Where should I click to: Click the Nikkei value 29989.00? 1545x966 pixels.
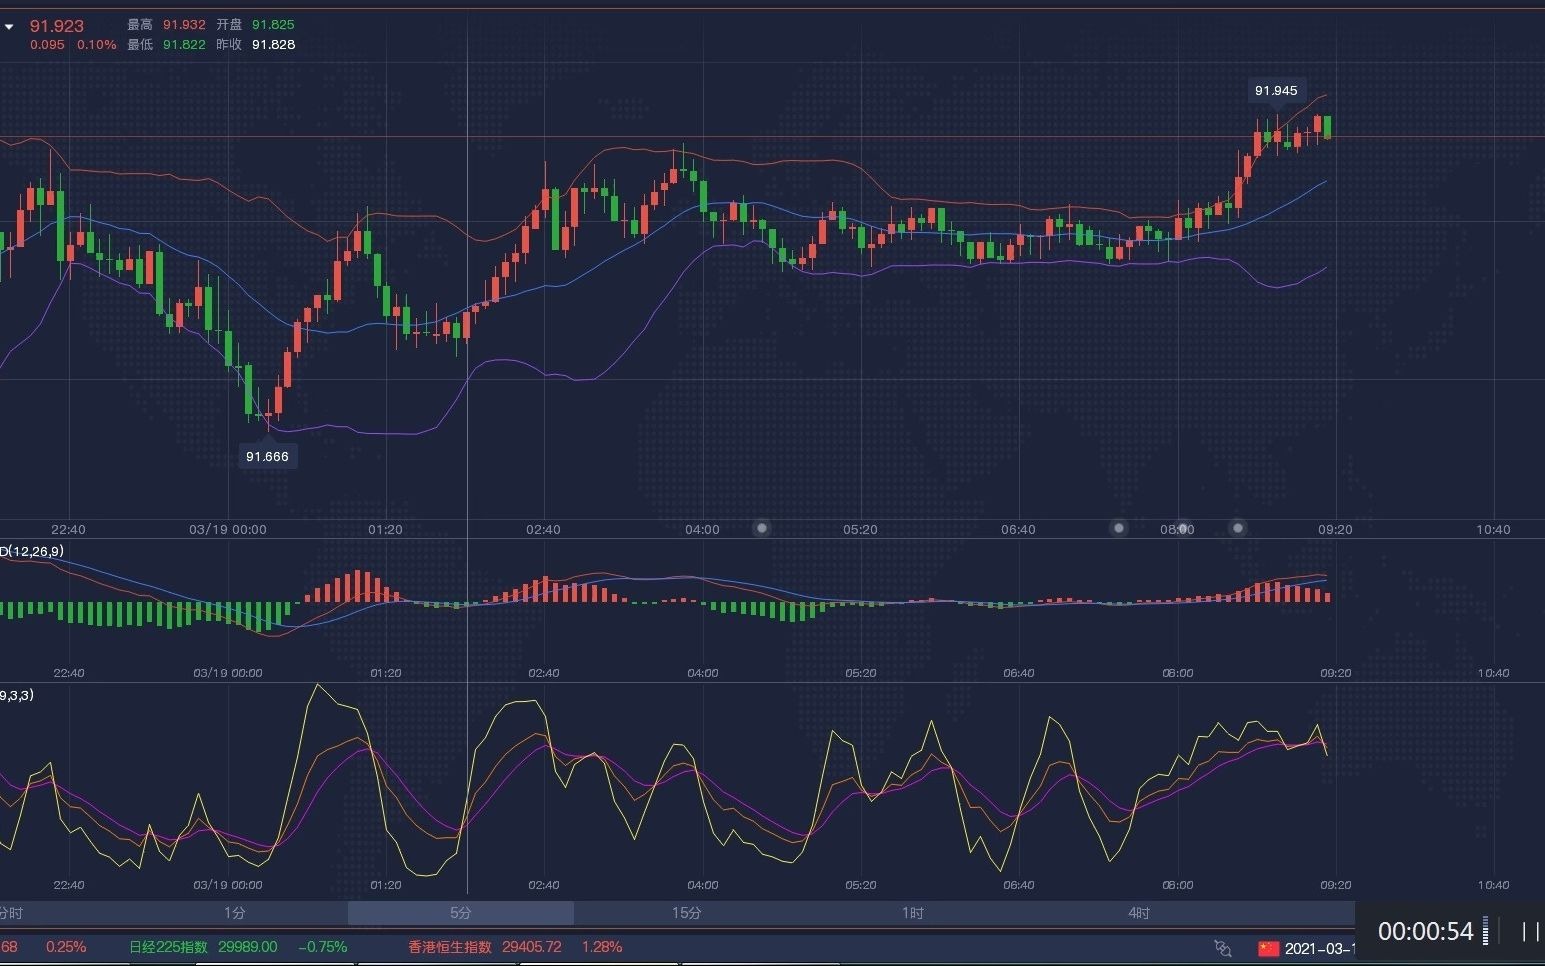[248, 947]
